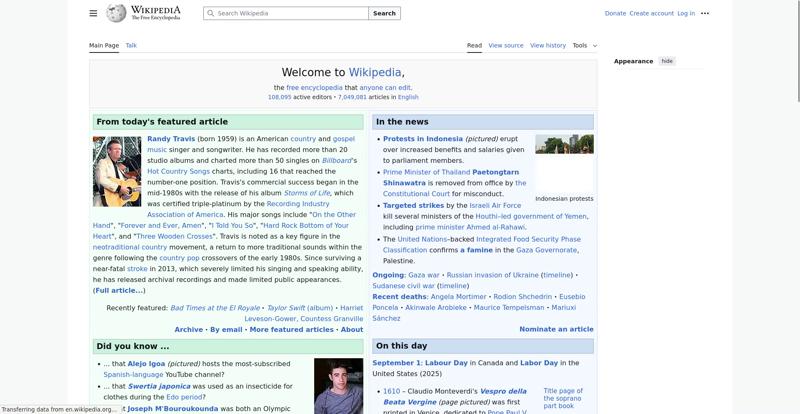Select the Main Page tab

point(104,45)
